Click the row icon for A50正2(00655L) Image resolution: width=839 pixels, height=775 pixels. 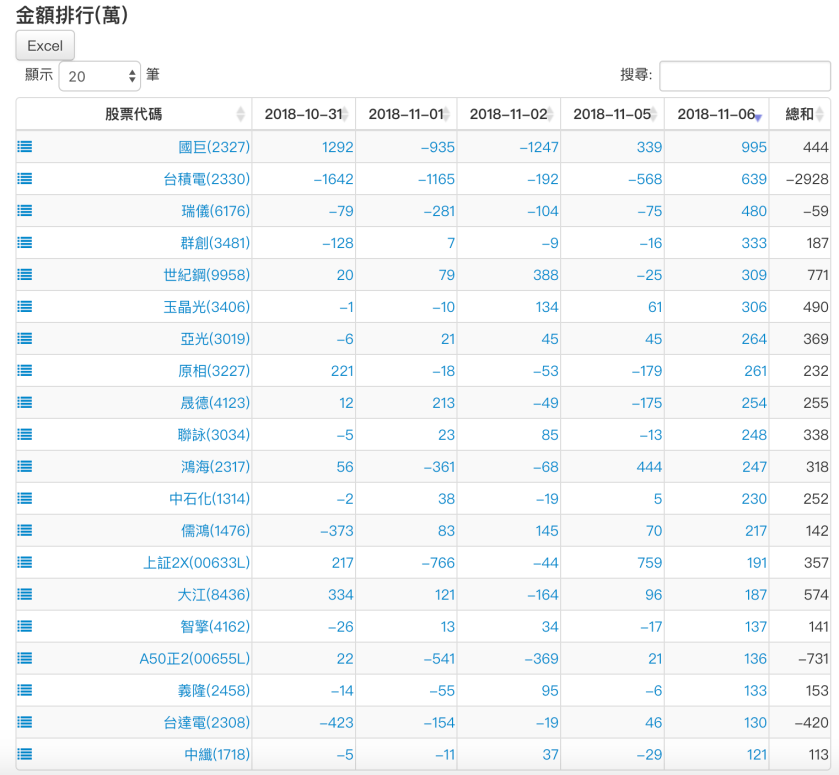pos(23,658)
